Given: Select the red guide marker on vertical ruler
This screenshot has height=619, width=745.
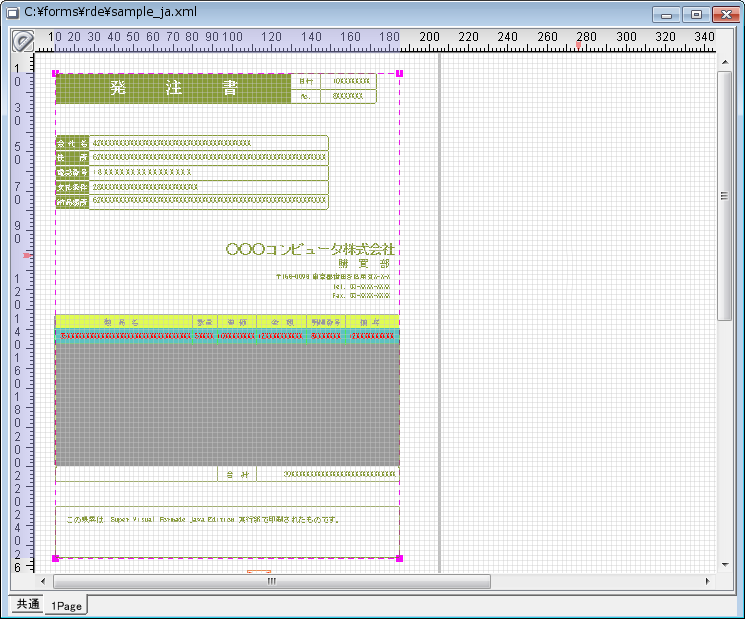Looking at the screenshot, I should pos(28,256).
